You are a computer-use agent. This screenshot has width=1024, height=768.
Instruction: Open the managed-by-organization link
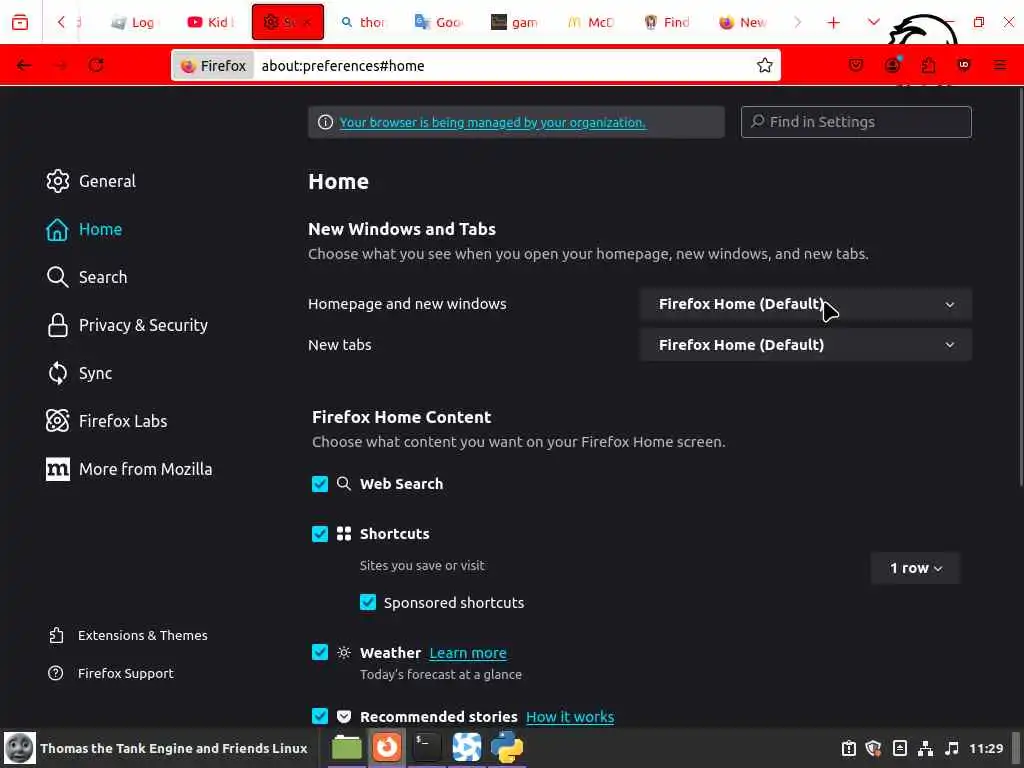click(492, 123)
